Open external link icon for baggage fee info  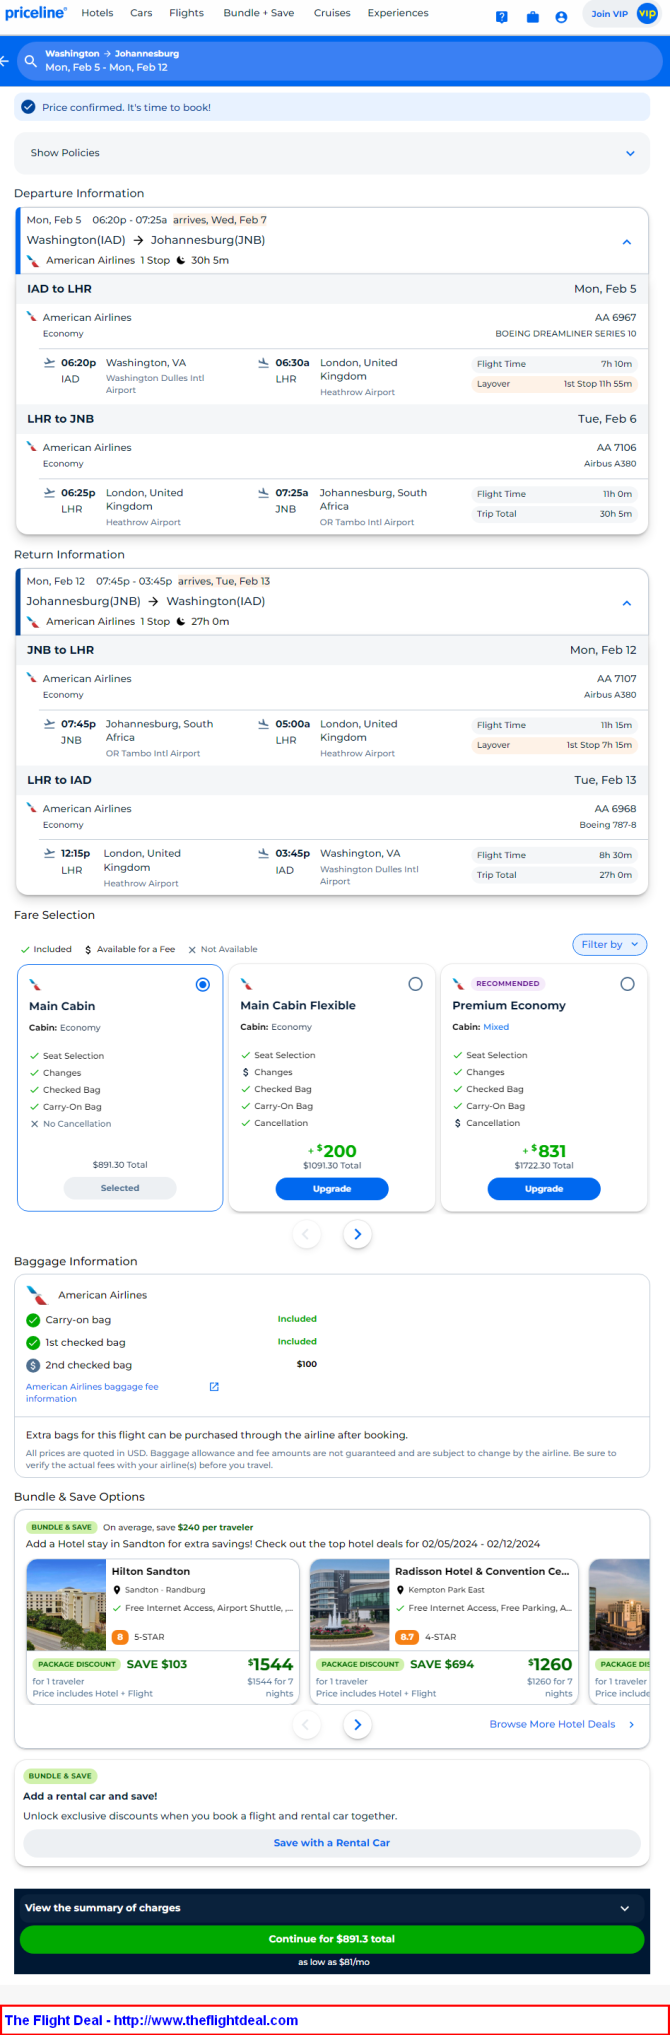point(214,1387)
